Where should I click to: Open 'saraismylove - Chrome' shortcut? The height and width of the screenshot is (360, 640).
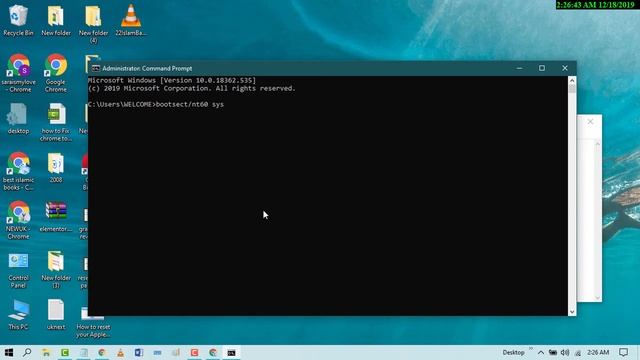click(18, 73)
